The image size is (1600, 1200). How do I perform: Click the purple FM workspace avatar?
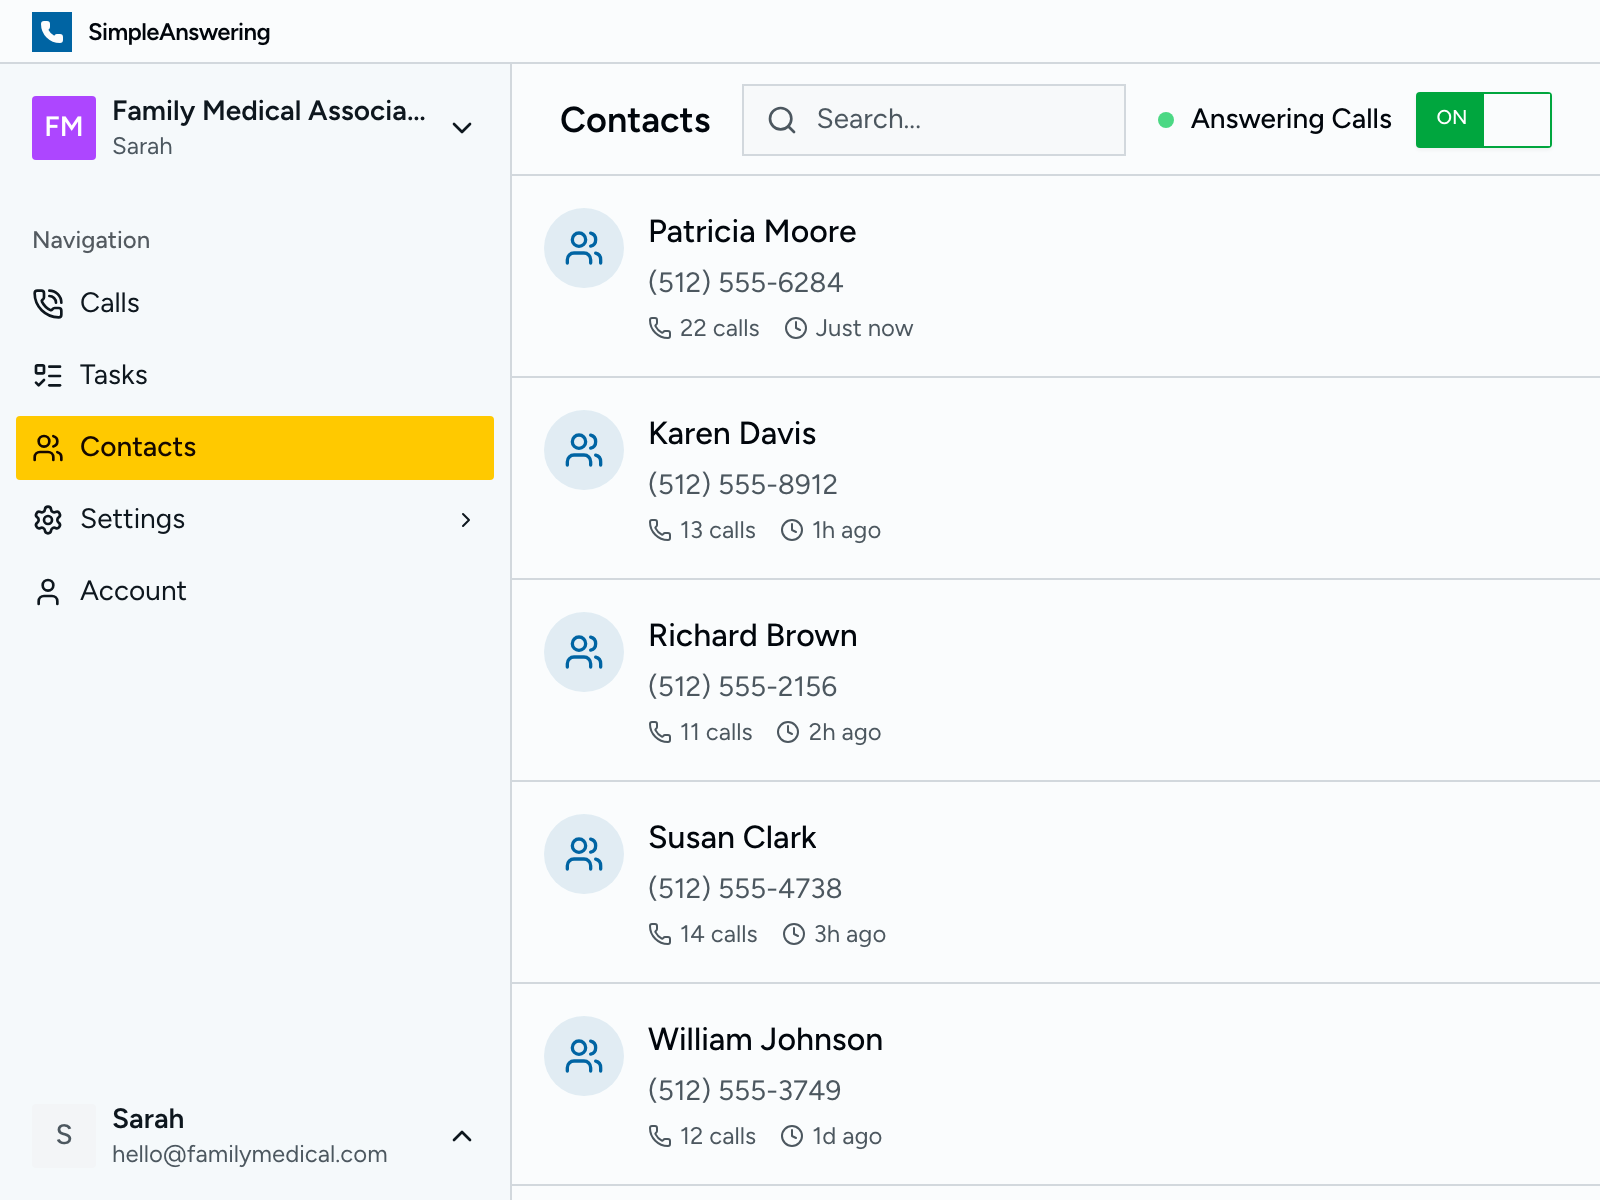(64, 128)
